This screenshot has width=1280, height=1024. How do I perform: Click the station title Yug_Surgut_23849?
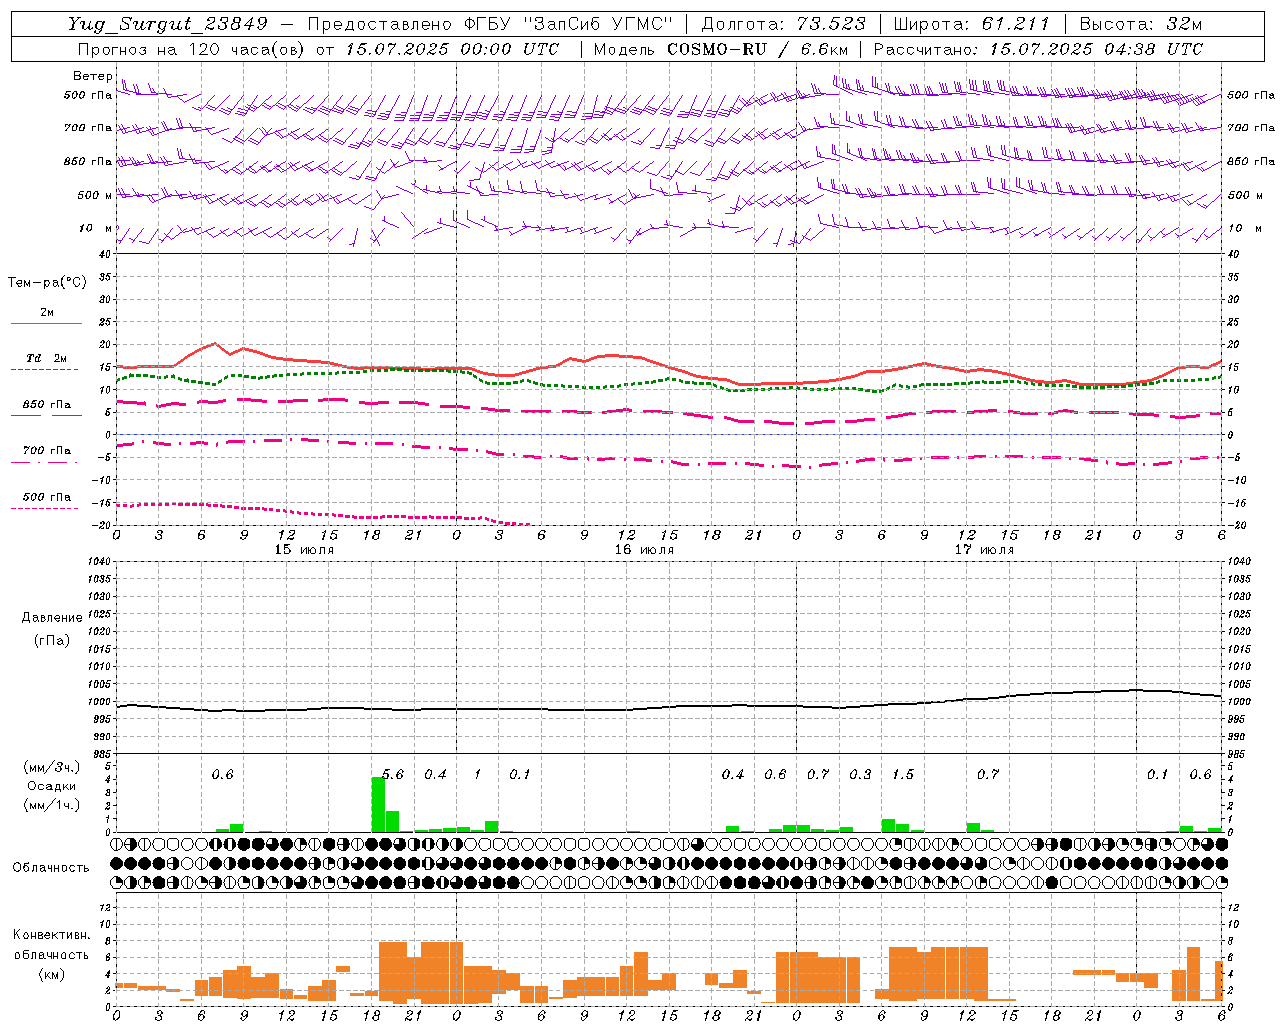(168, 24)
